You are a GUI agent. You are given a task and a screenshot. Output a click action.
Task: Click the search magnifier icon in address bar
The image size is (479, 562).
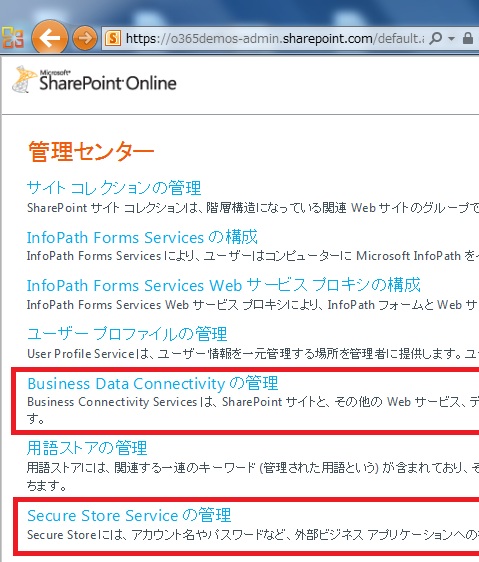click(x=435, y=38)
